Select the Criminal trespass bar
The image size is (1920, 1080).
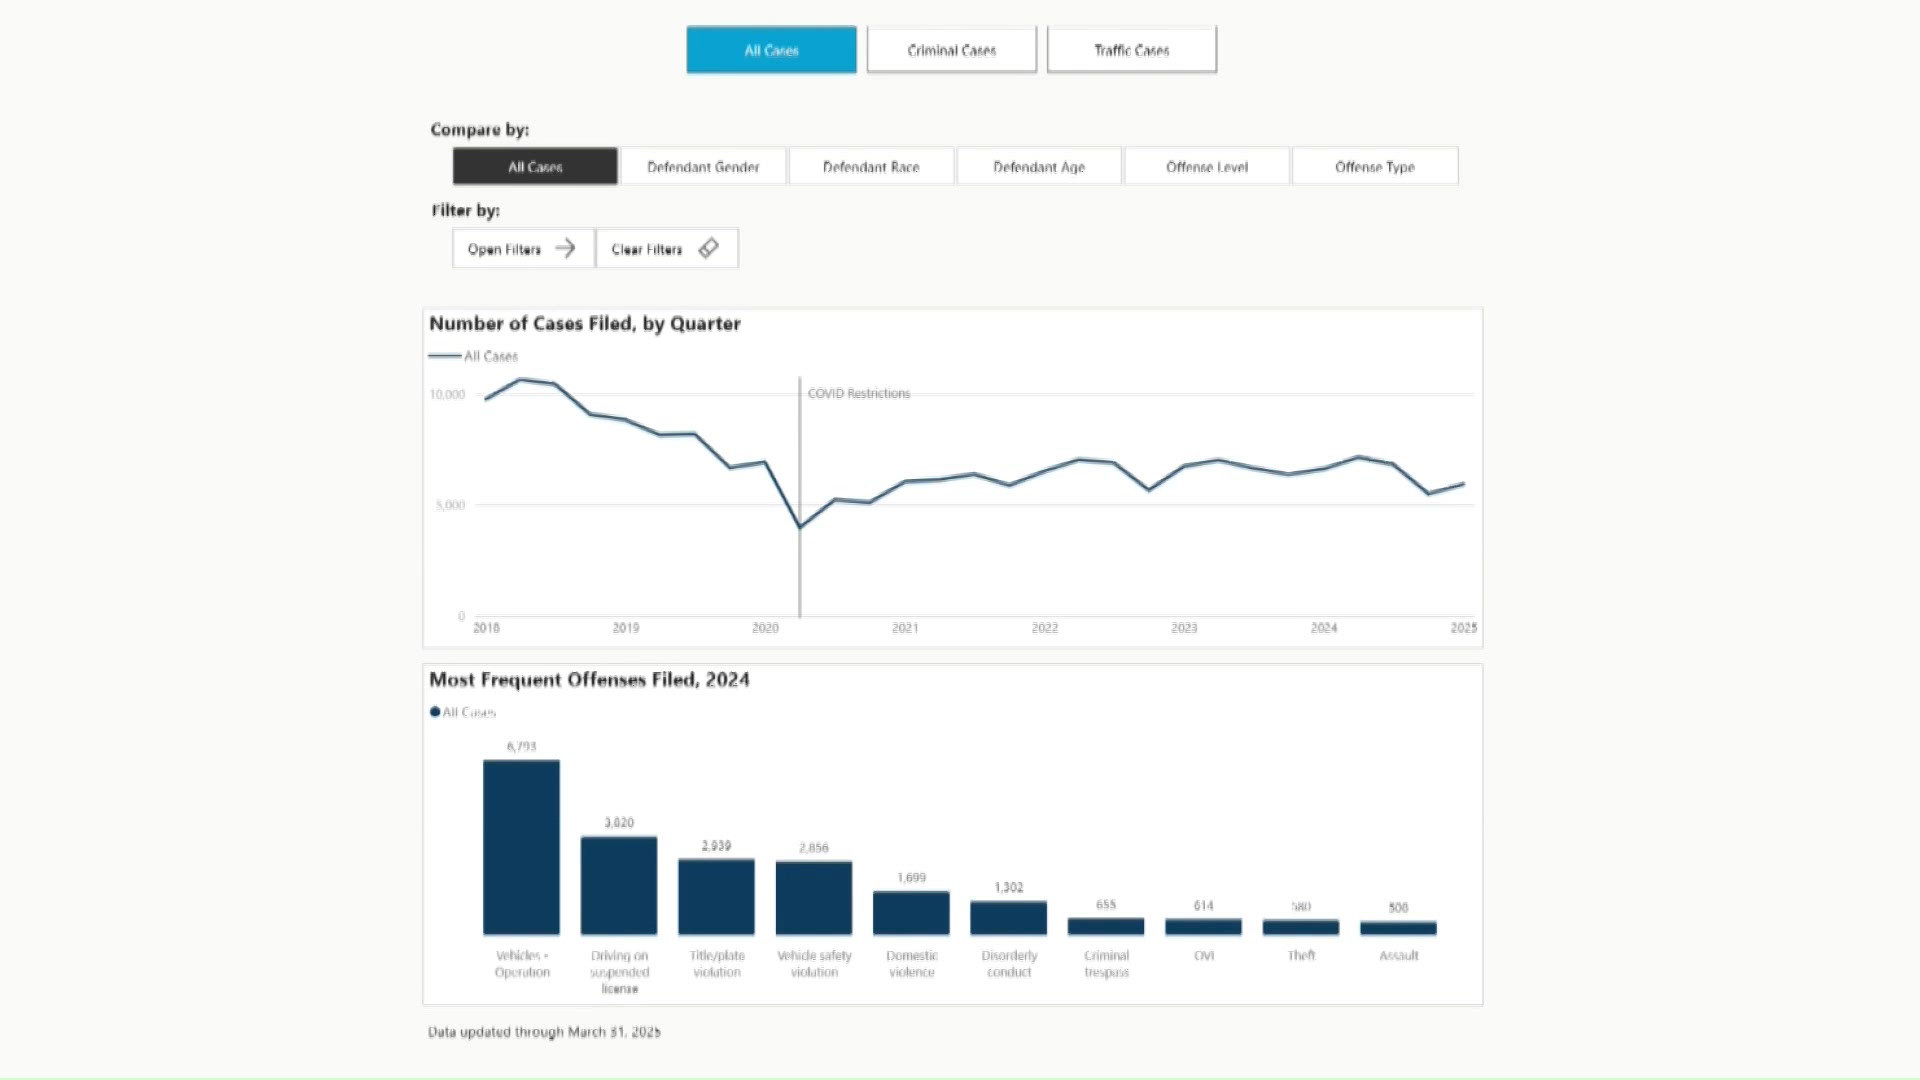tap(1106, 927)
